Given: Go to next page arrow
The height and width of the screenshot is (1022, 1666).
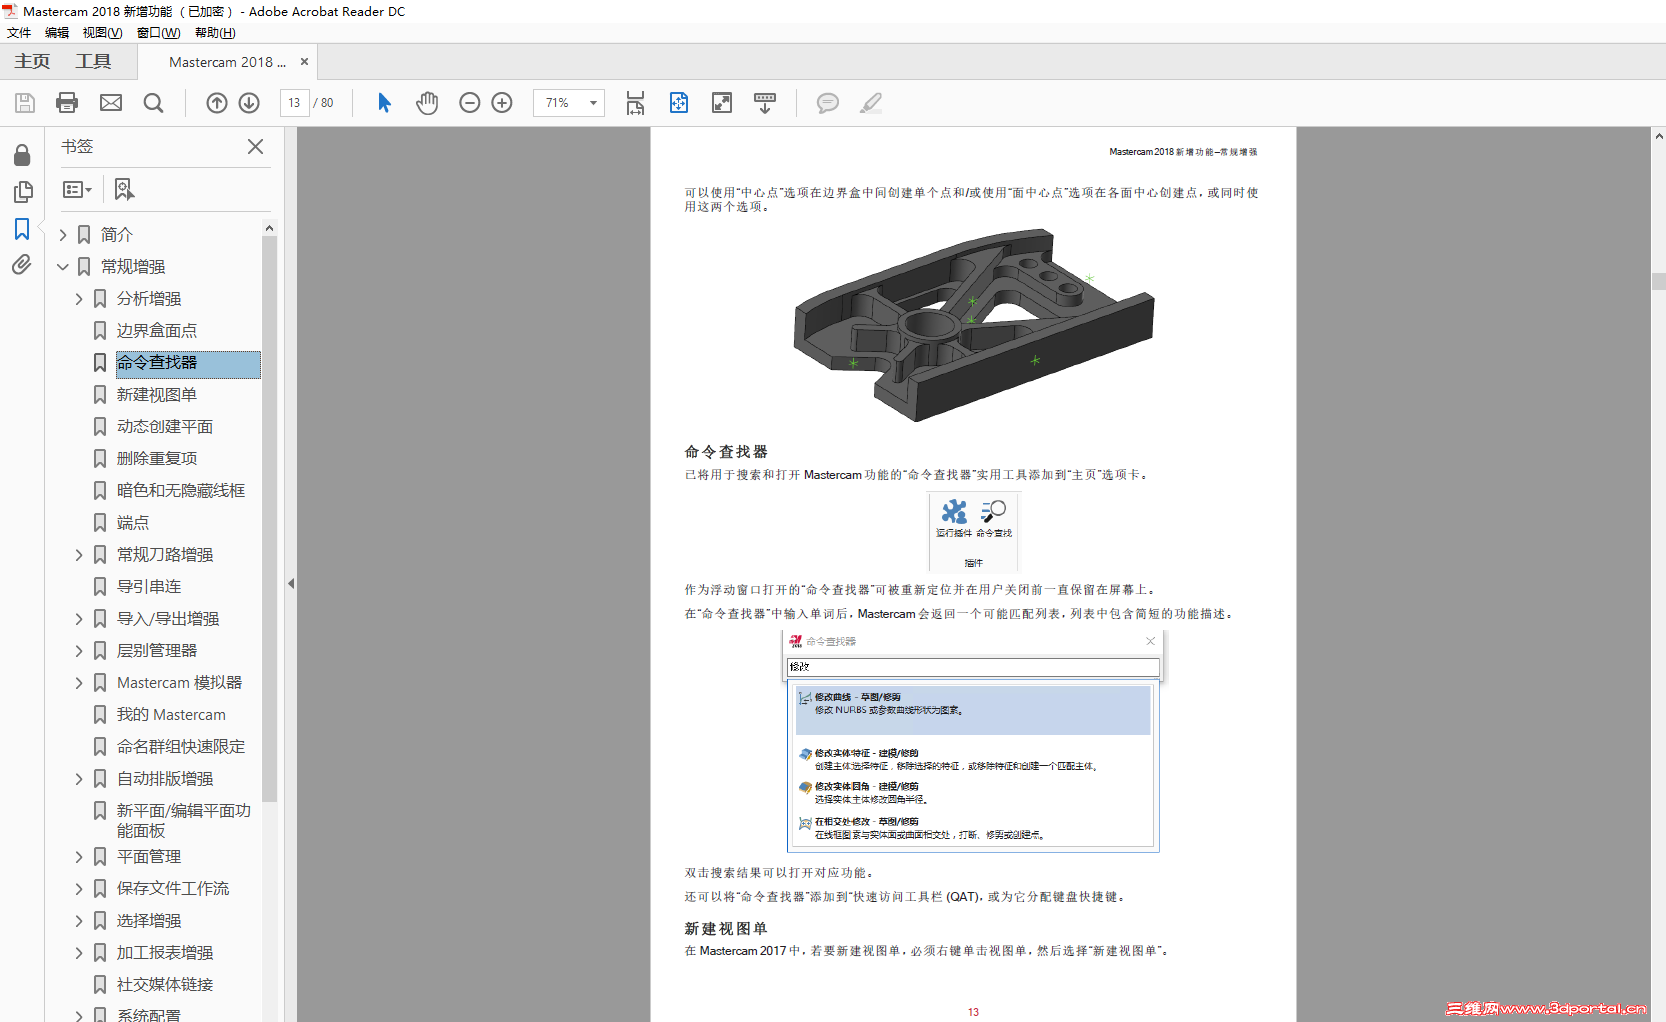Looking at the screenshot, I should pos(249,103).
